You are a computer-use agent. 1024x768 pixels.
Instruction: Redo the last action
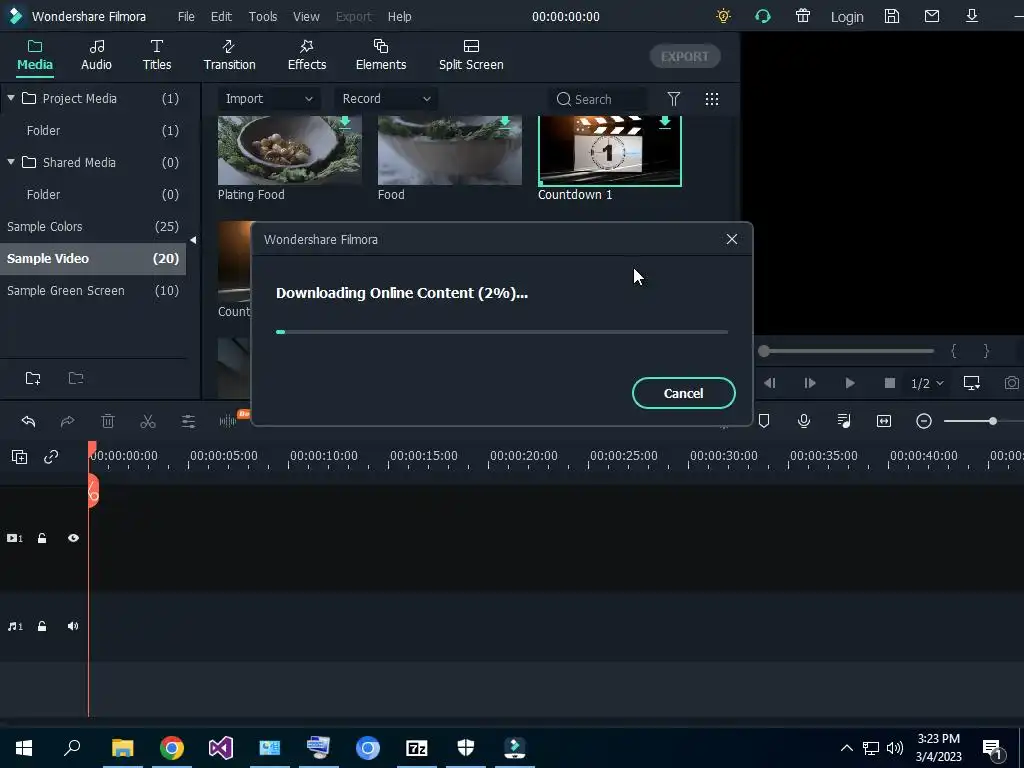[x=67, y=421]
